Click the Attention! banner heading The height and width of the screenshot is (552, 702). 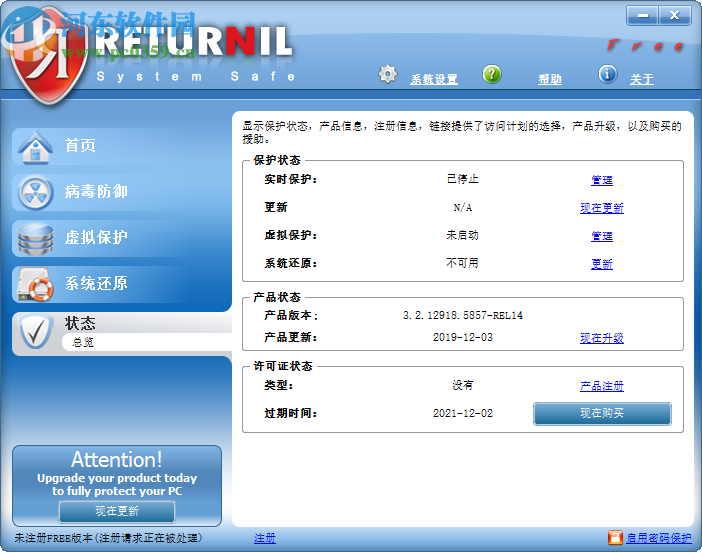[x=117, y=460]
